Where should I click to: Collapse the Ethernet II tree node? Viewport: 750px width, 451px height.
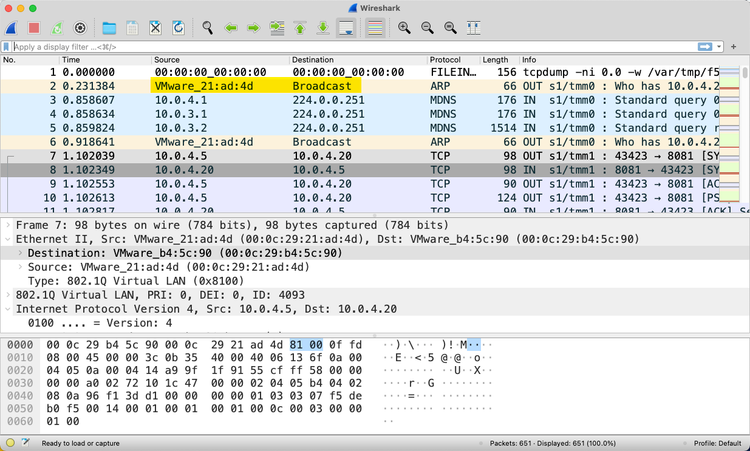click(9, 239)
